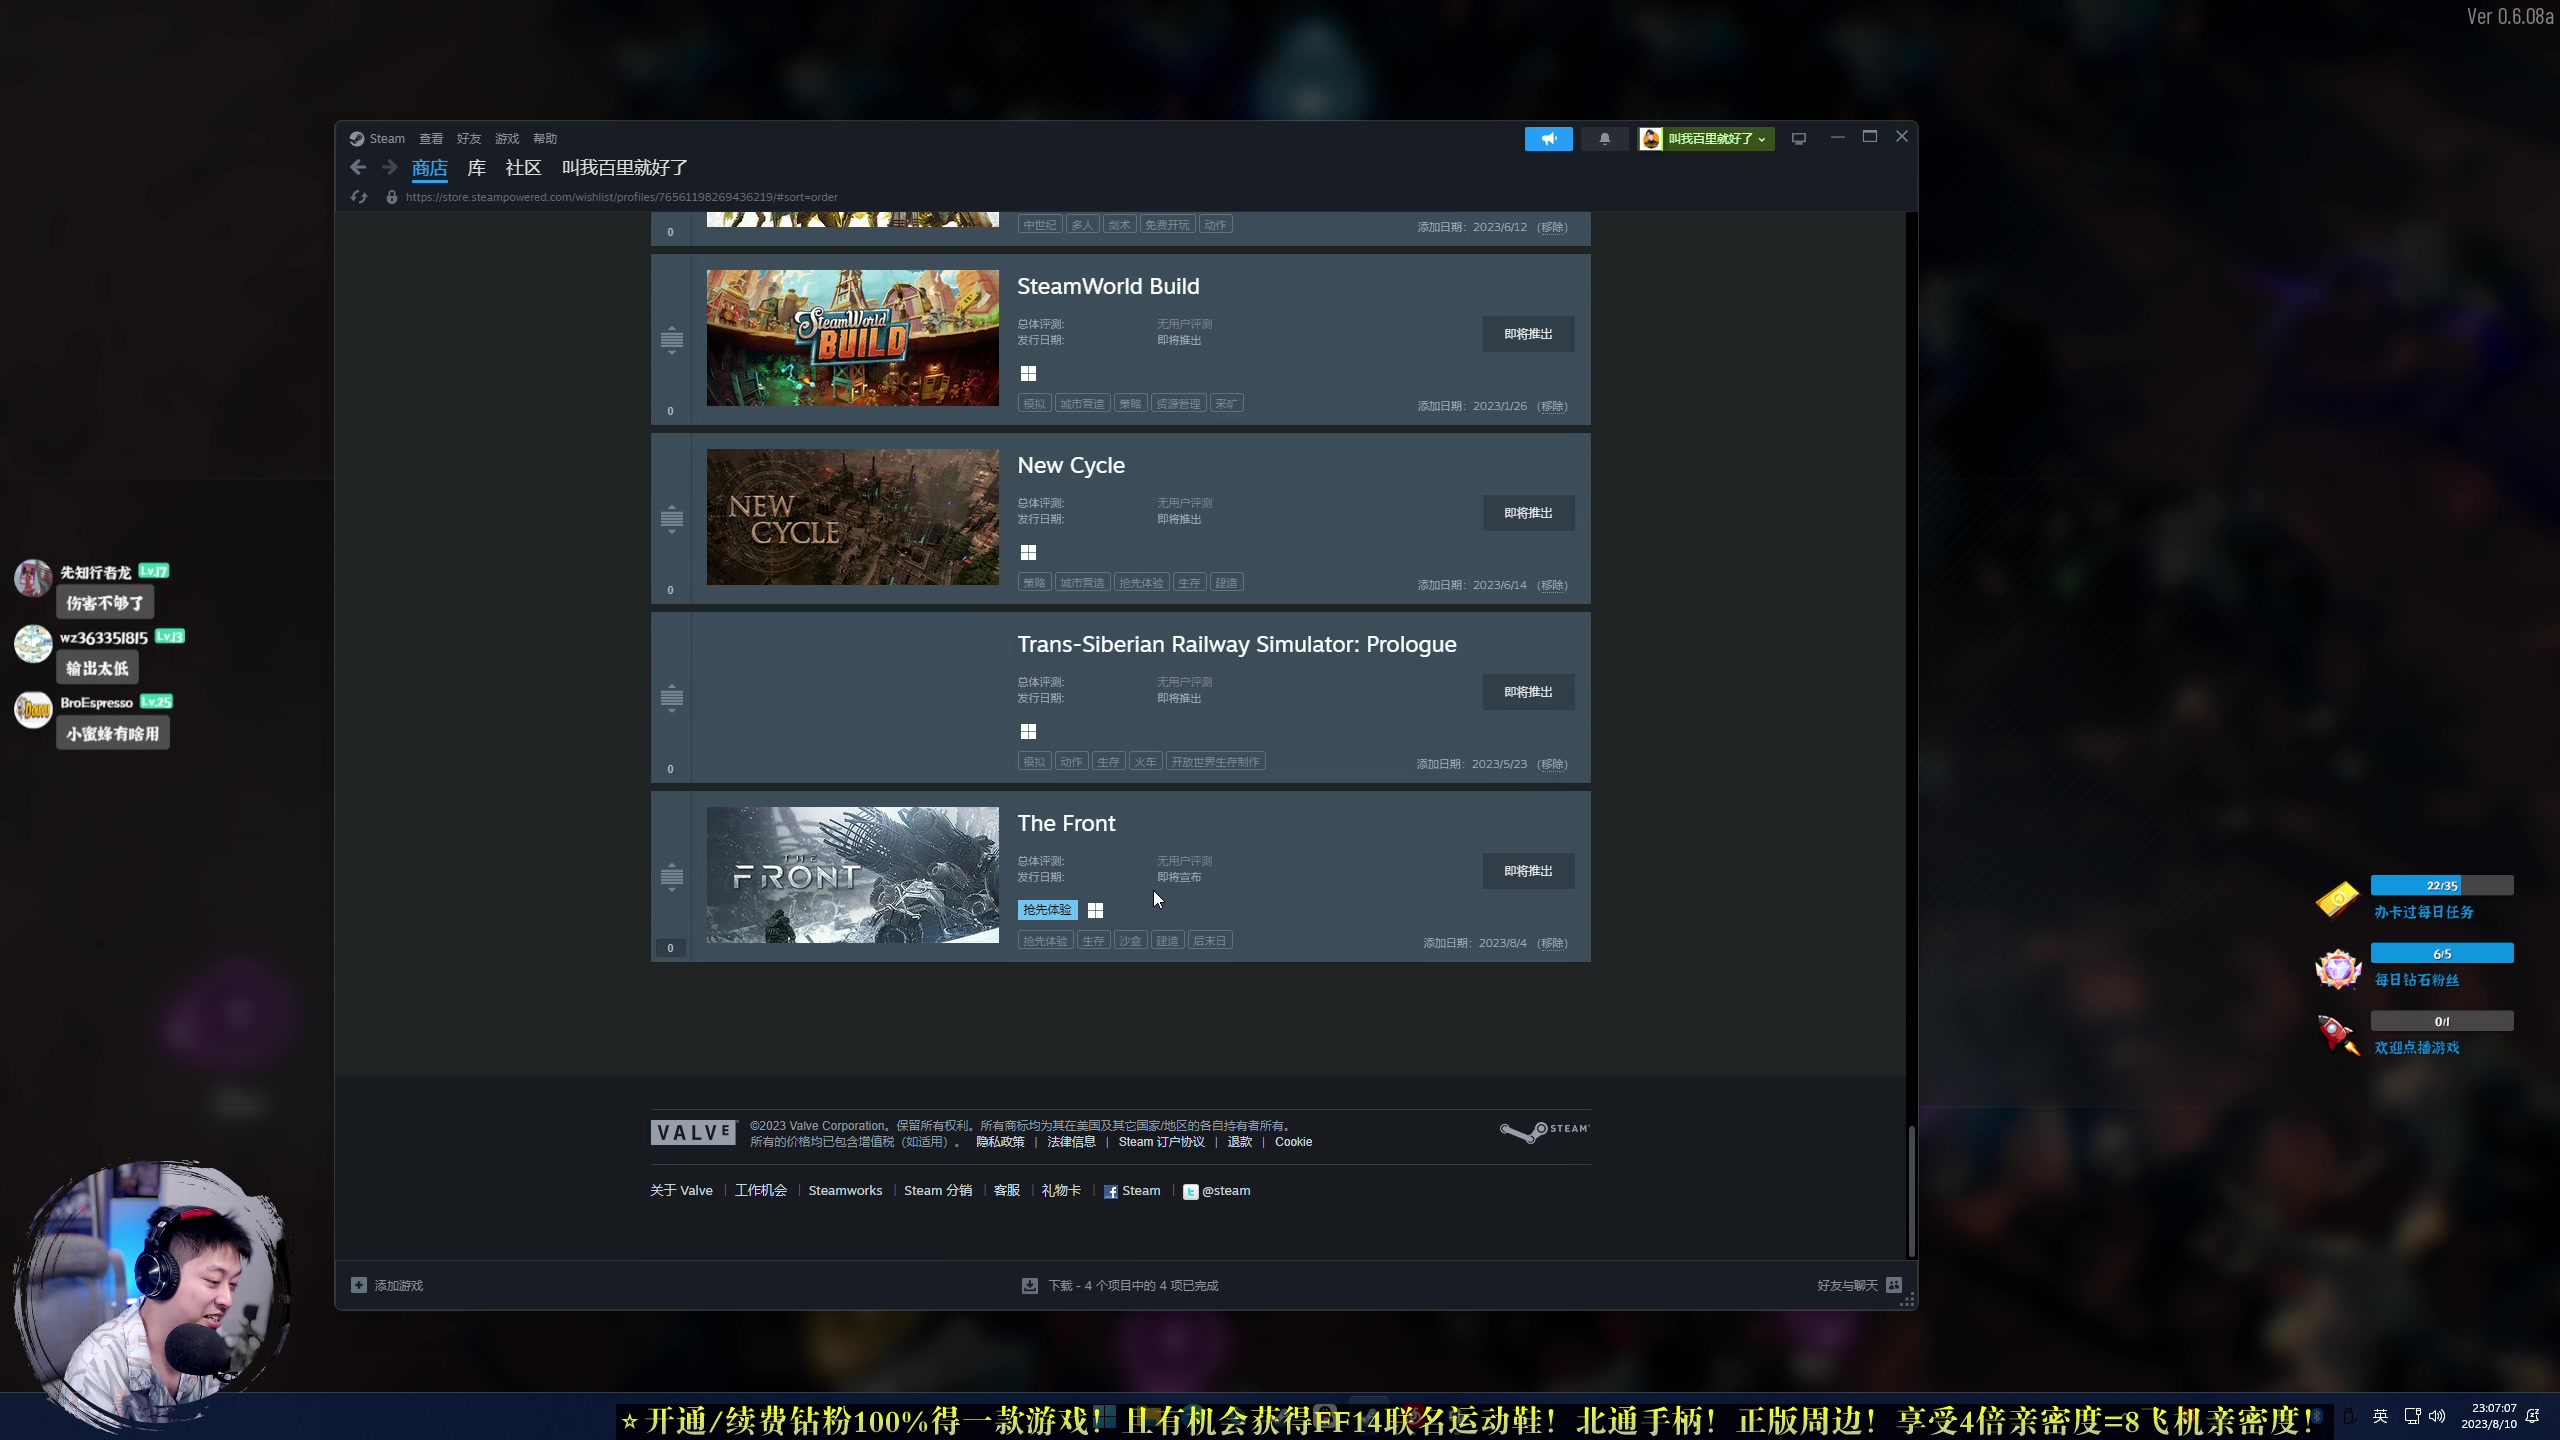Open the @steam Twitter link
2560x1440 pixels.
(x=1216, y=1191)
